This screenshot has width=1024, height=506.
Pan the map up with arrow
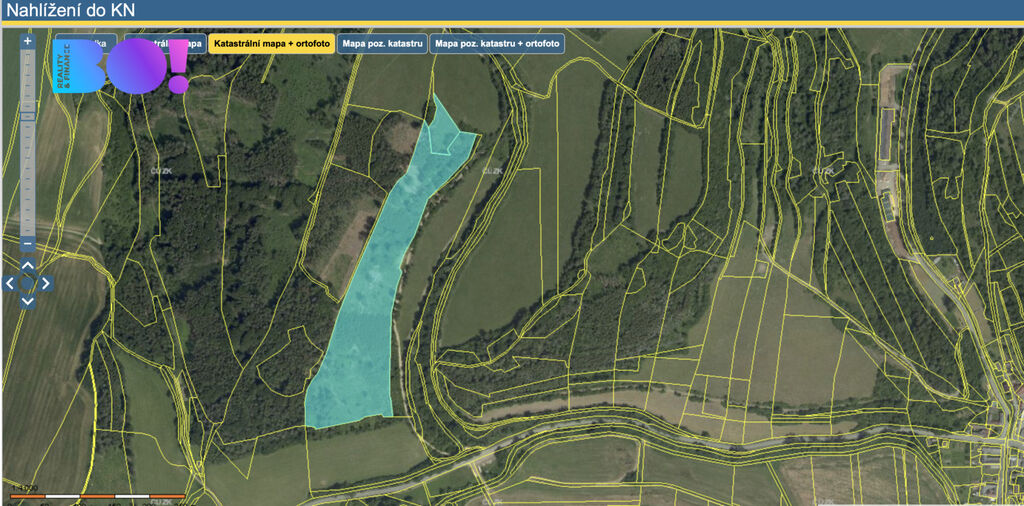(x=28, y=266)
